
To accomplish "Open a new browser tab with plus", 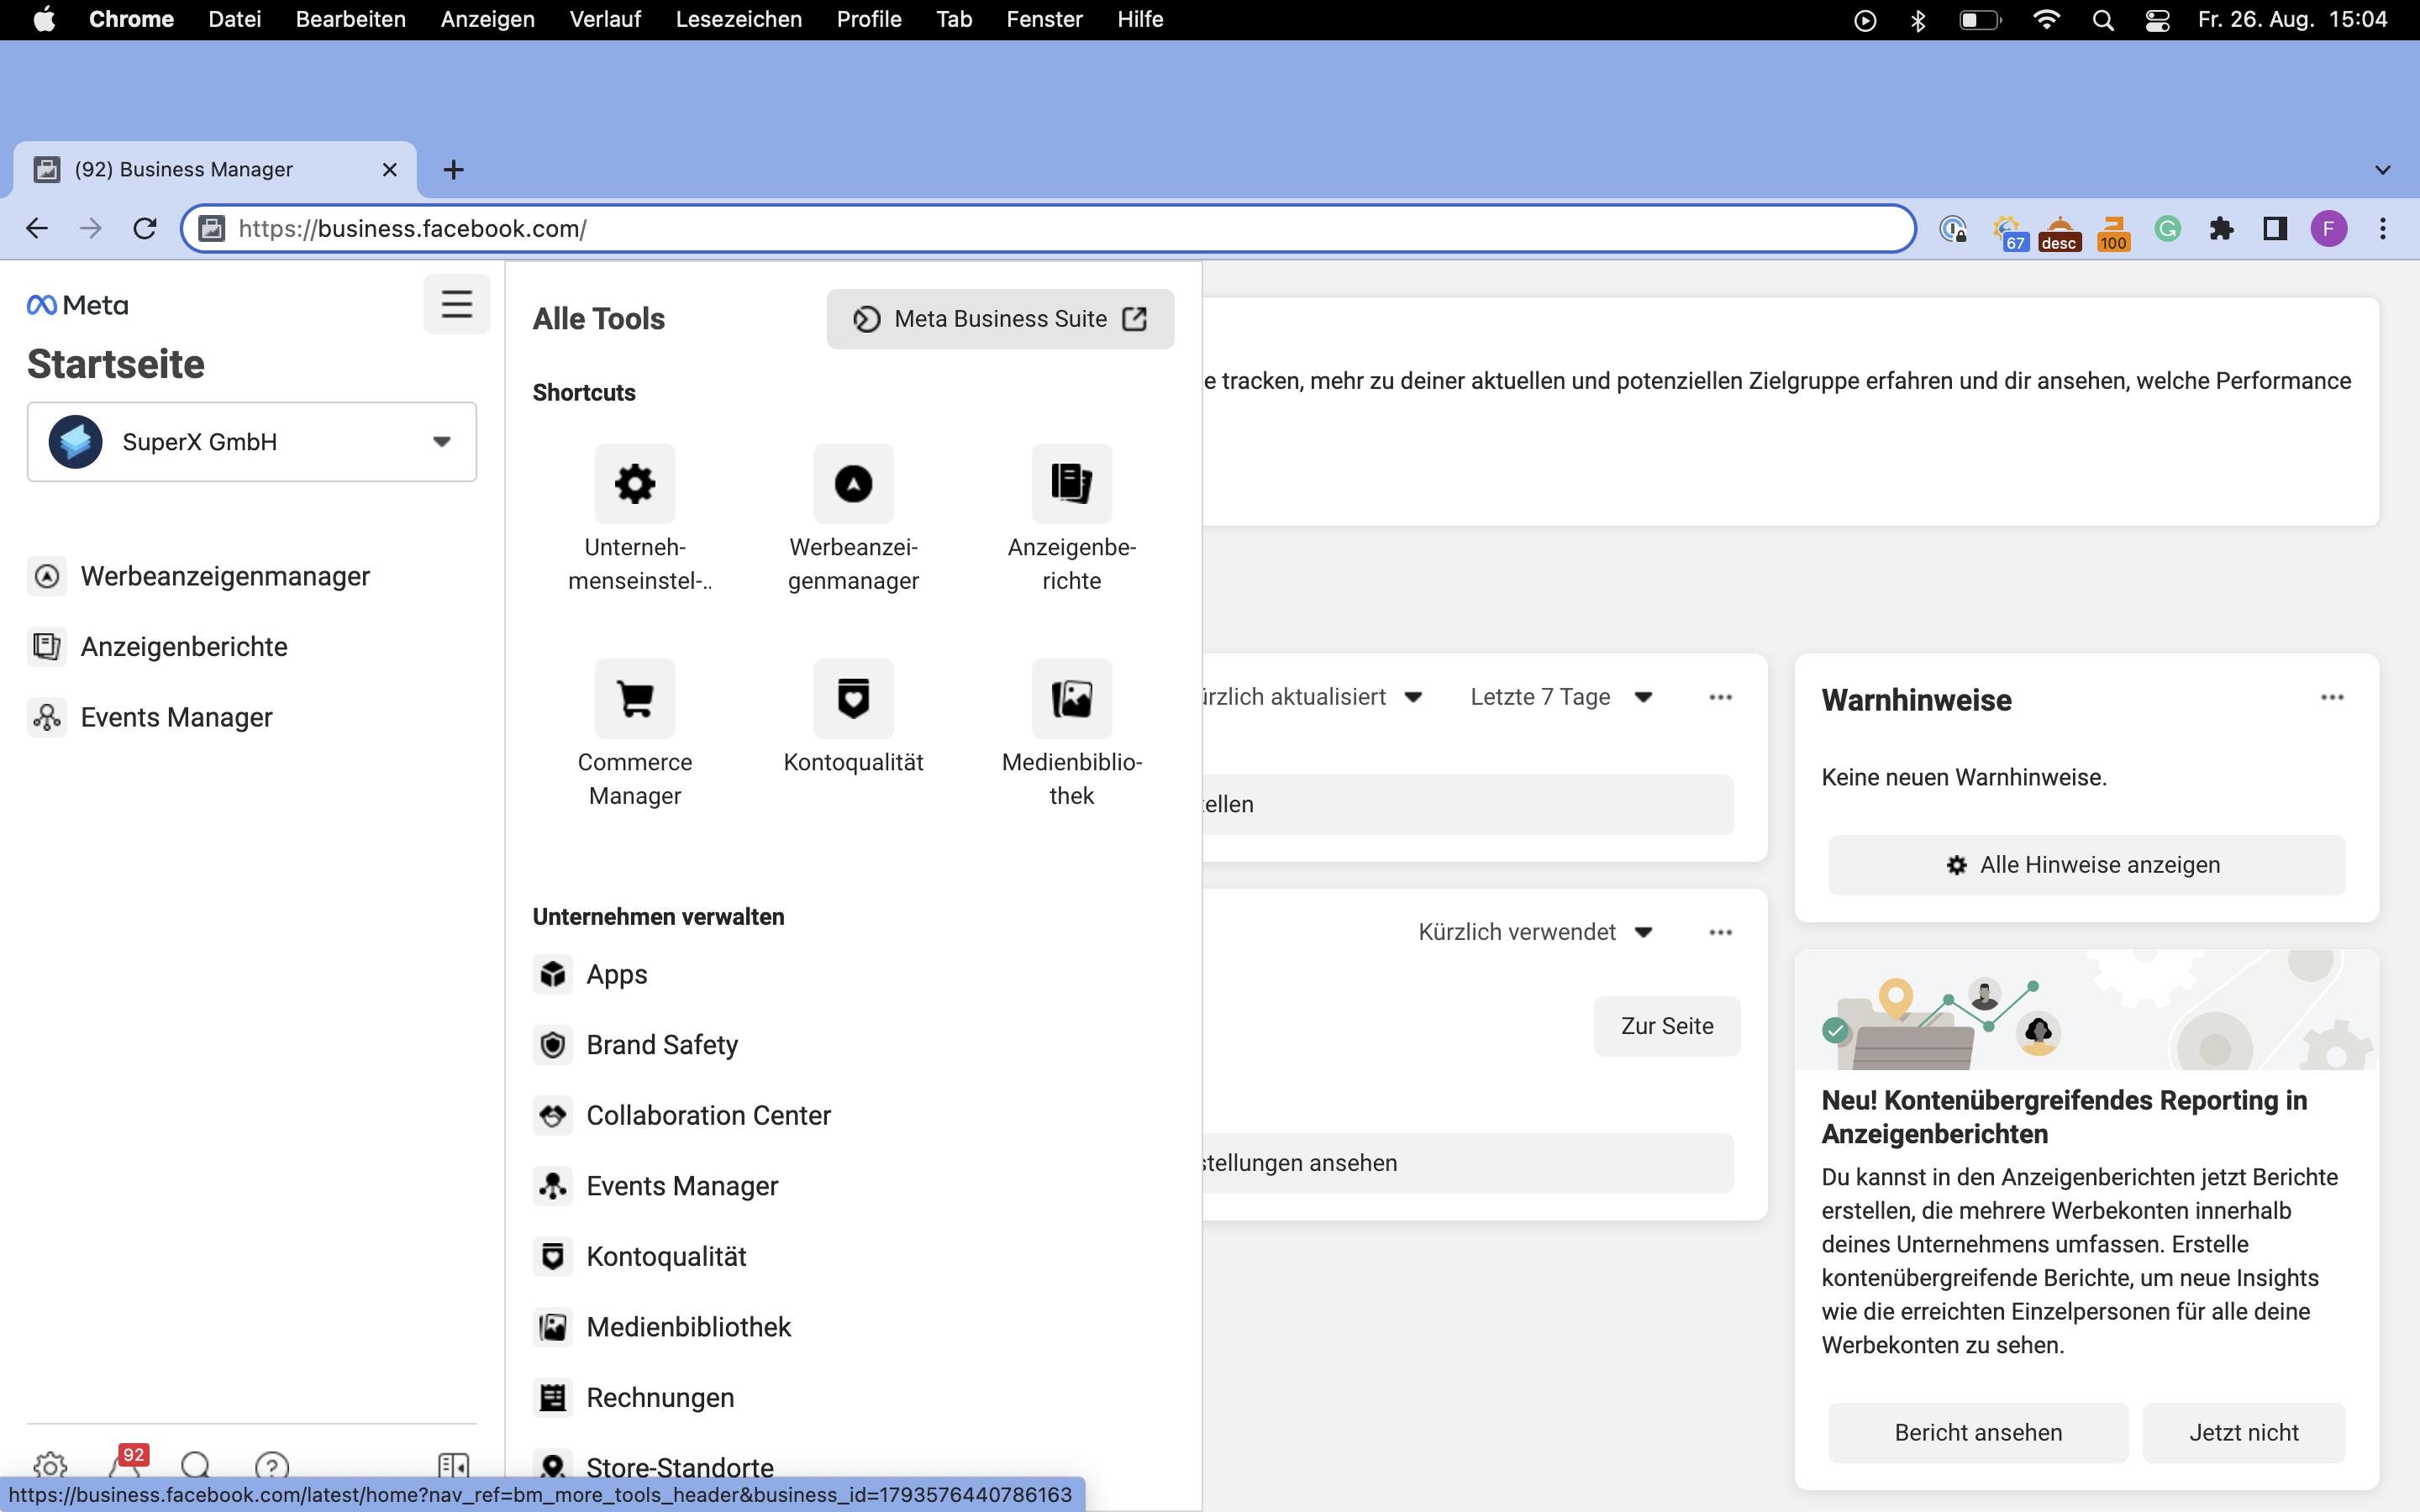I will coord(453,170).
